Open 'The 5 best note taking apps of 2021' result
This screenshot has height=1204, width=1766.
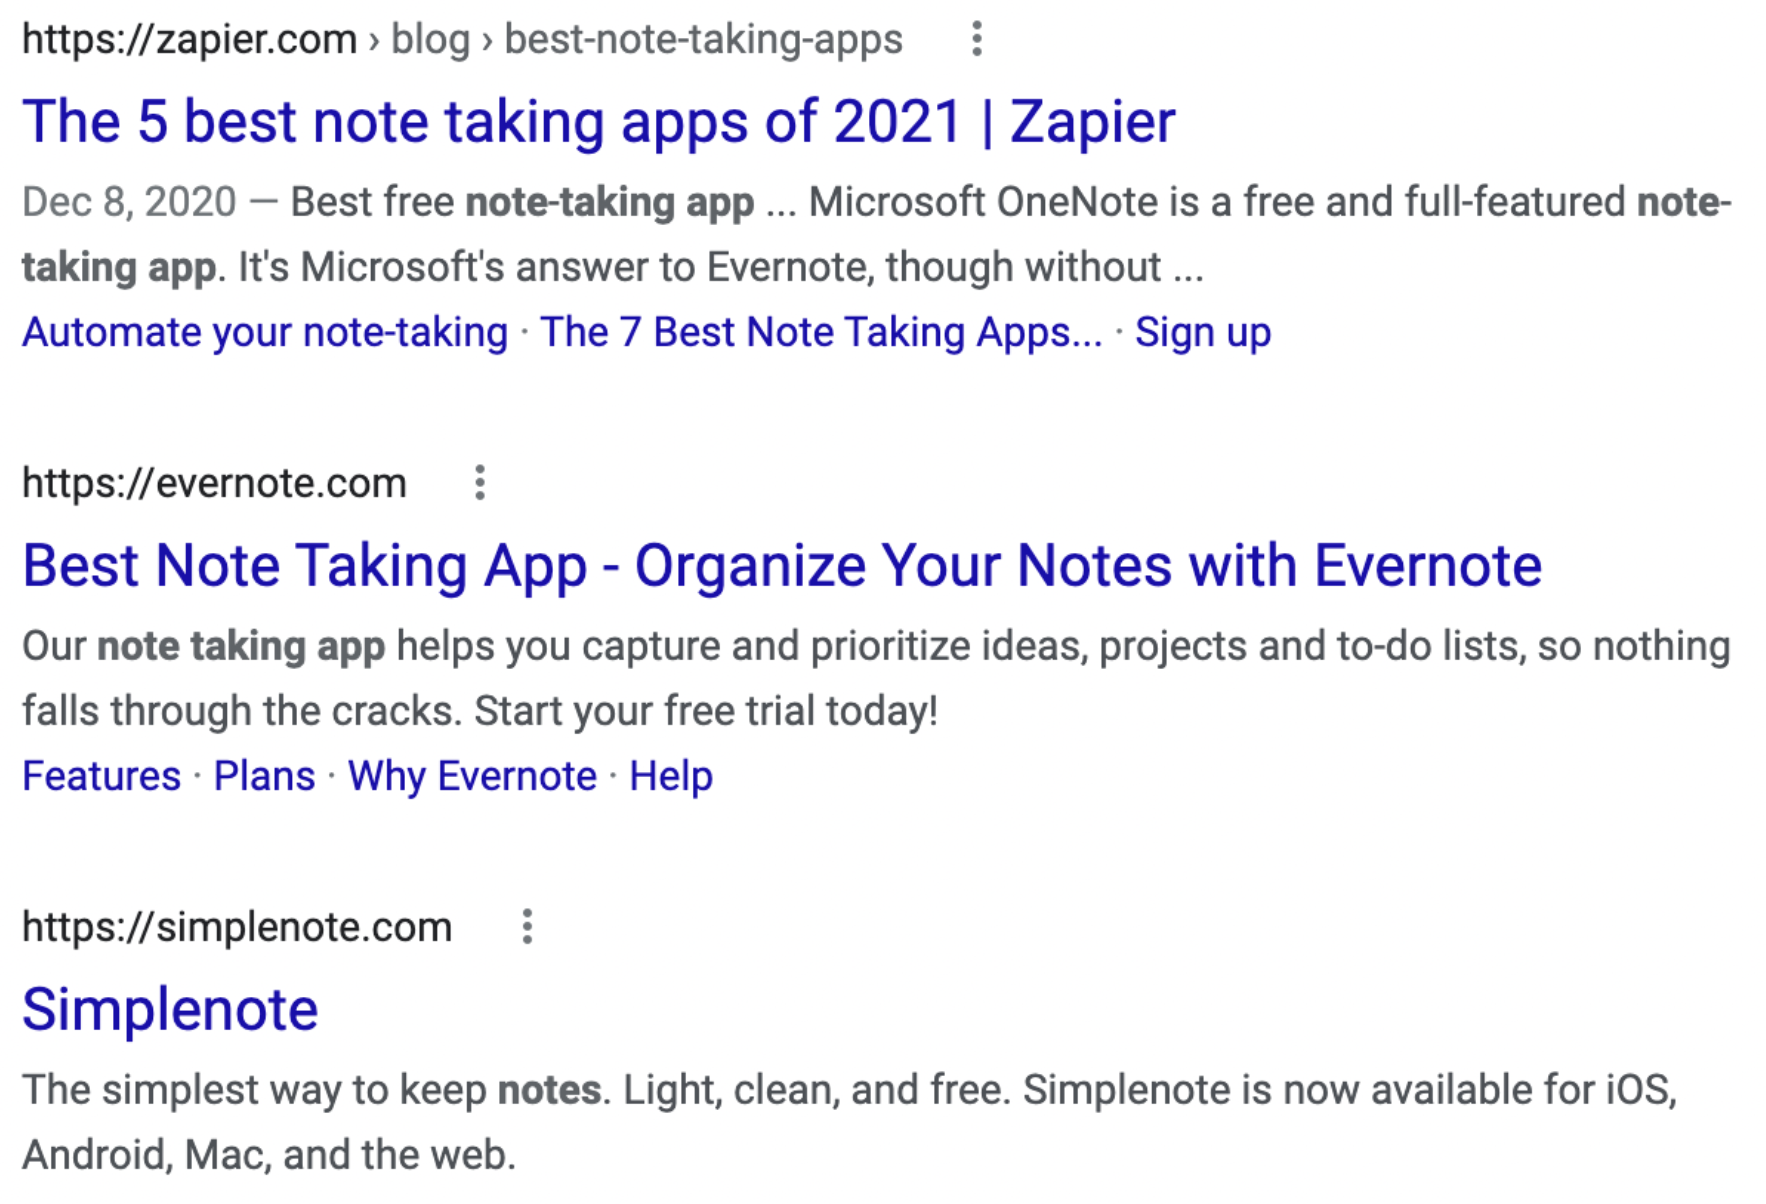tap(598, 122)
